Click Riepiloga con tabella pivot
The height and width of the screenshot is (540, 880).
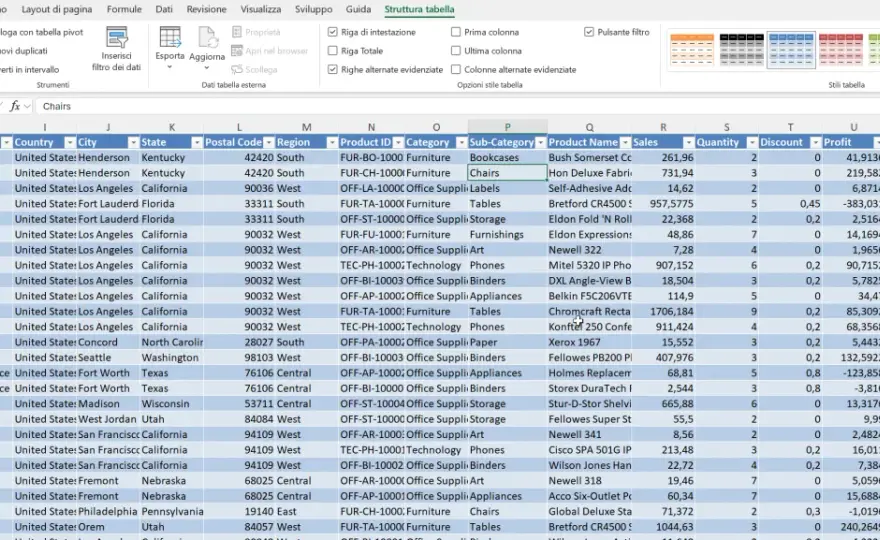[42, 32]
